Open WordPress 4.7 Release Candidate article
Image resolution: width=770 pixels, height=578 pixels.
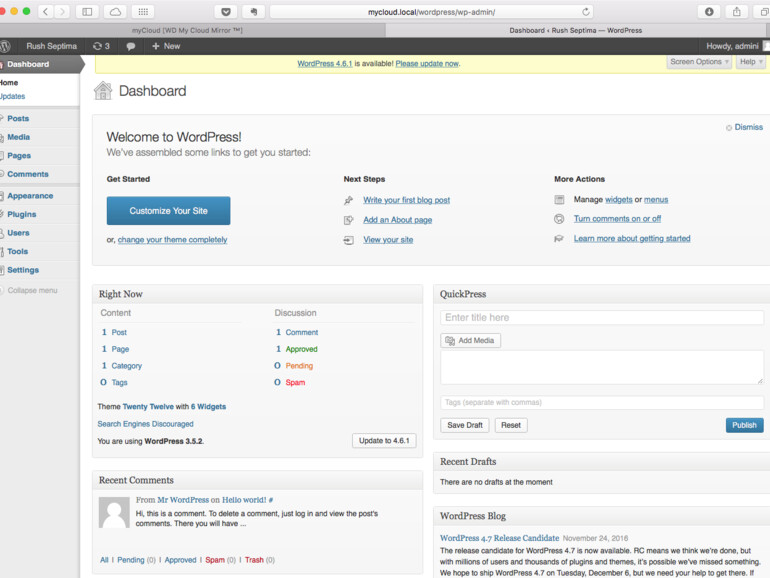coord(499,538)
